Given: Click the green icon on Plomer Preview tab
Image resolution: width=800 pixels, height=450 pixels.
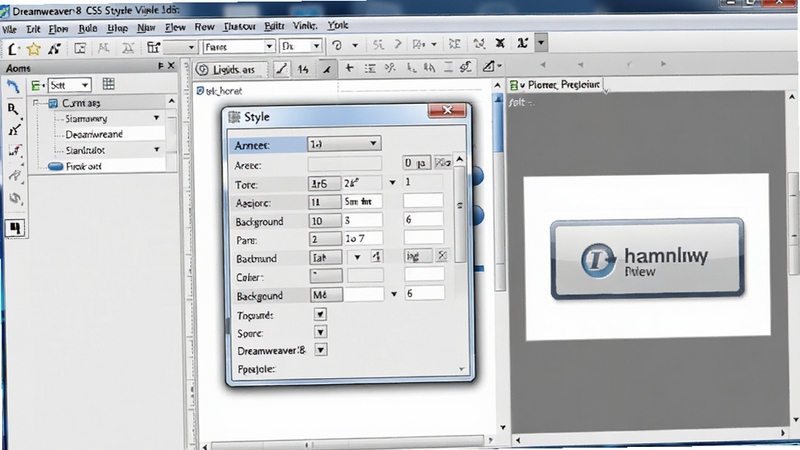Looking at the screenshot, I should coord(514,85).
